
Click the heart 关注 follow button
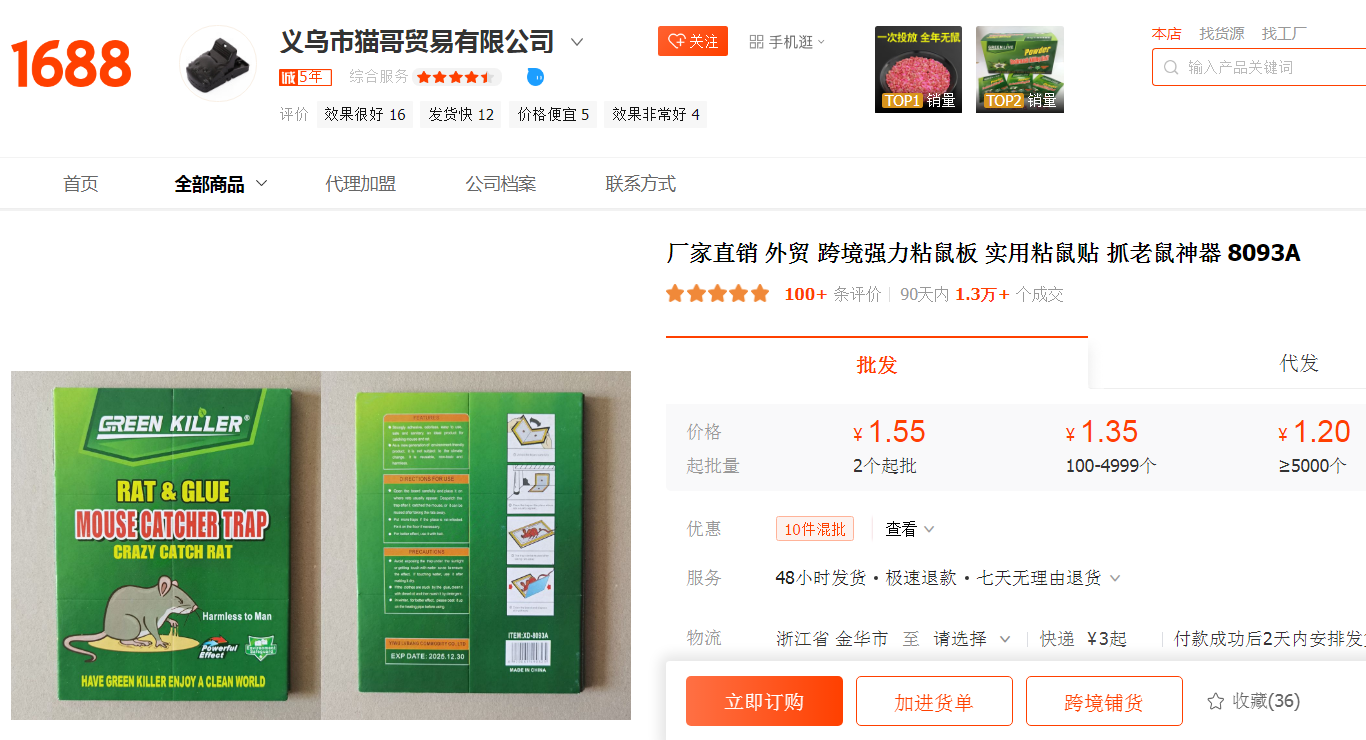click(x=692, y=41)
